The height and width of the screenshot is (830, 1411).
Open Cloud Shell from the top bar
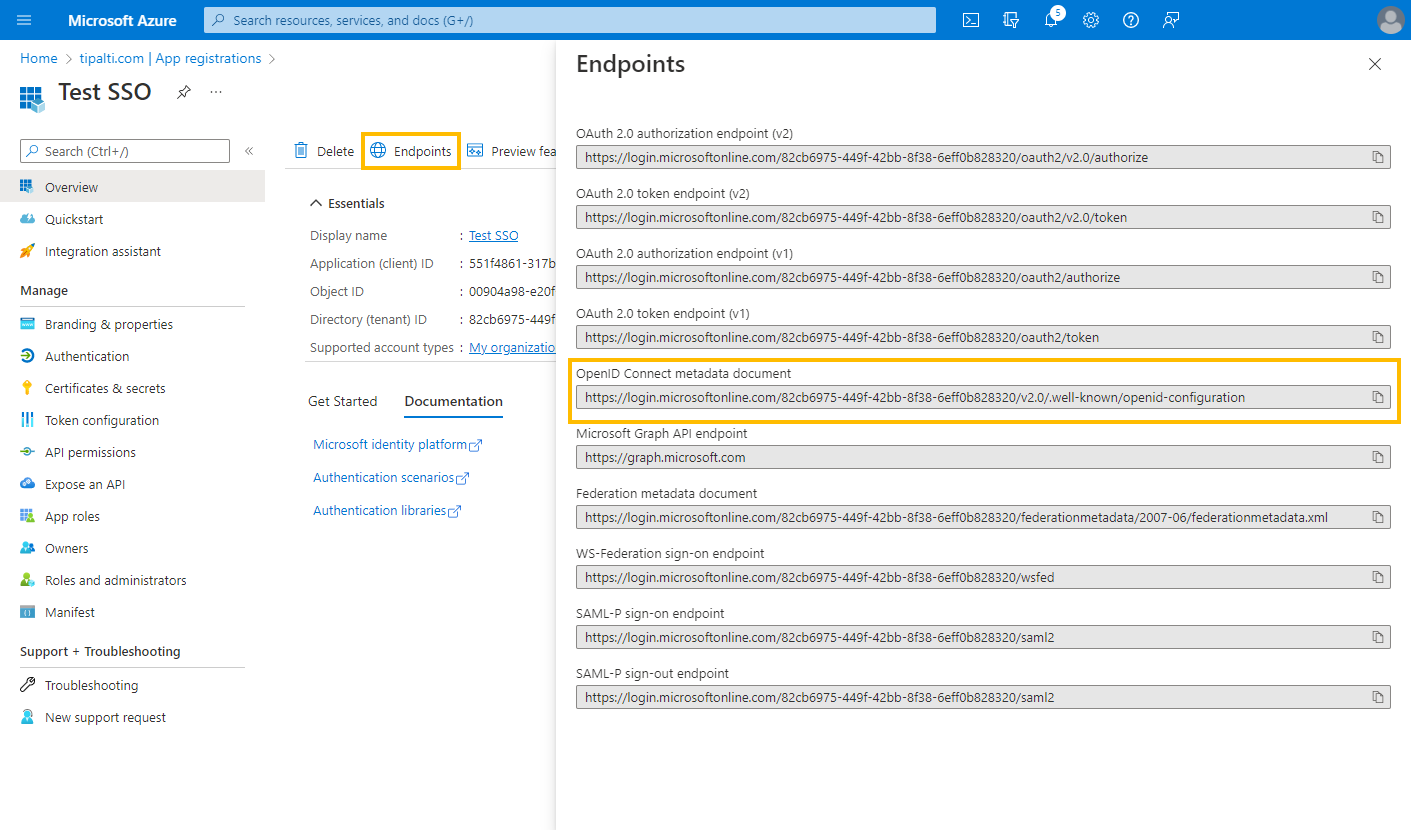point(970,20)
